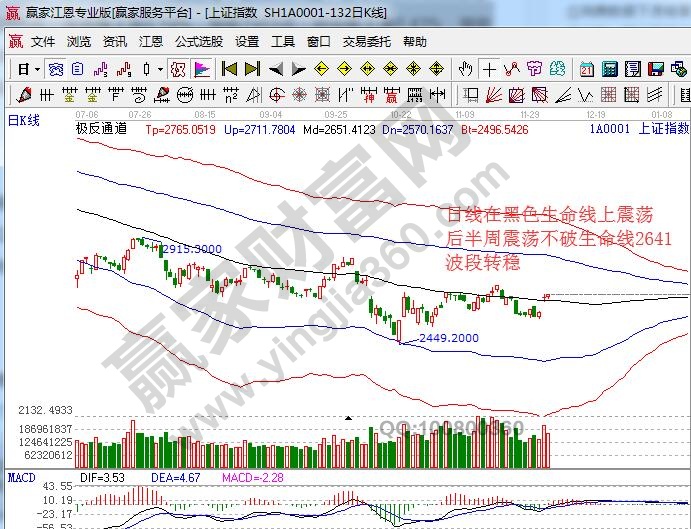Viewport: 691px width, 529px height.
Task: Jump to last bar with green skip-forward arrow
Action: point(252,69)
